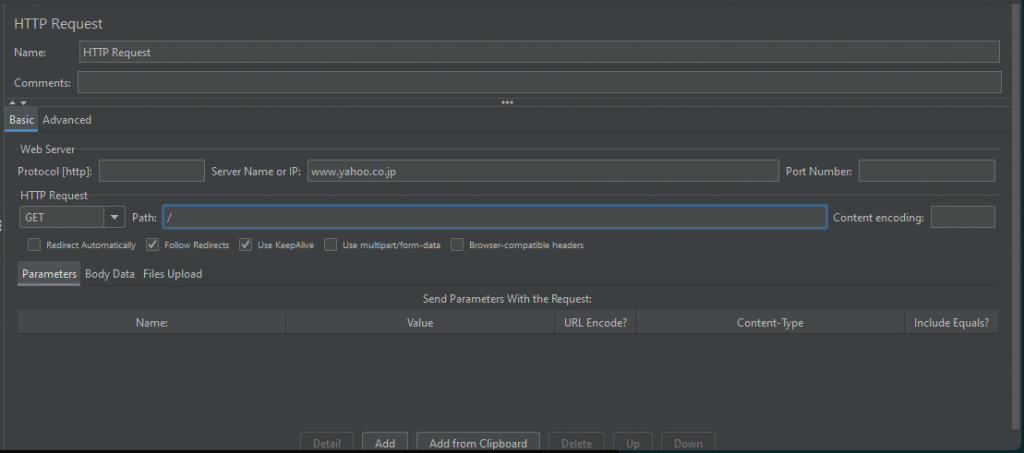Select the Files Upload tab
1024x453 pixels.
[172, 274]
